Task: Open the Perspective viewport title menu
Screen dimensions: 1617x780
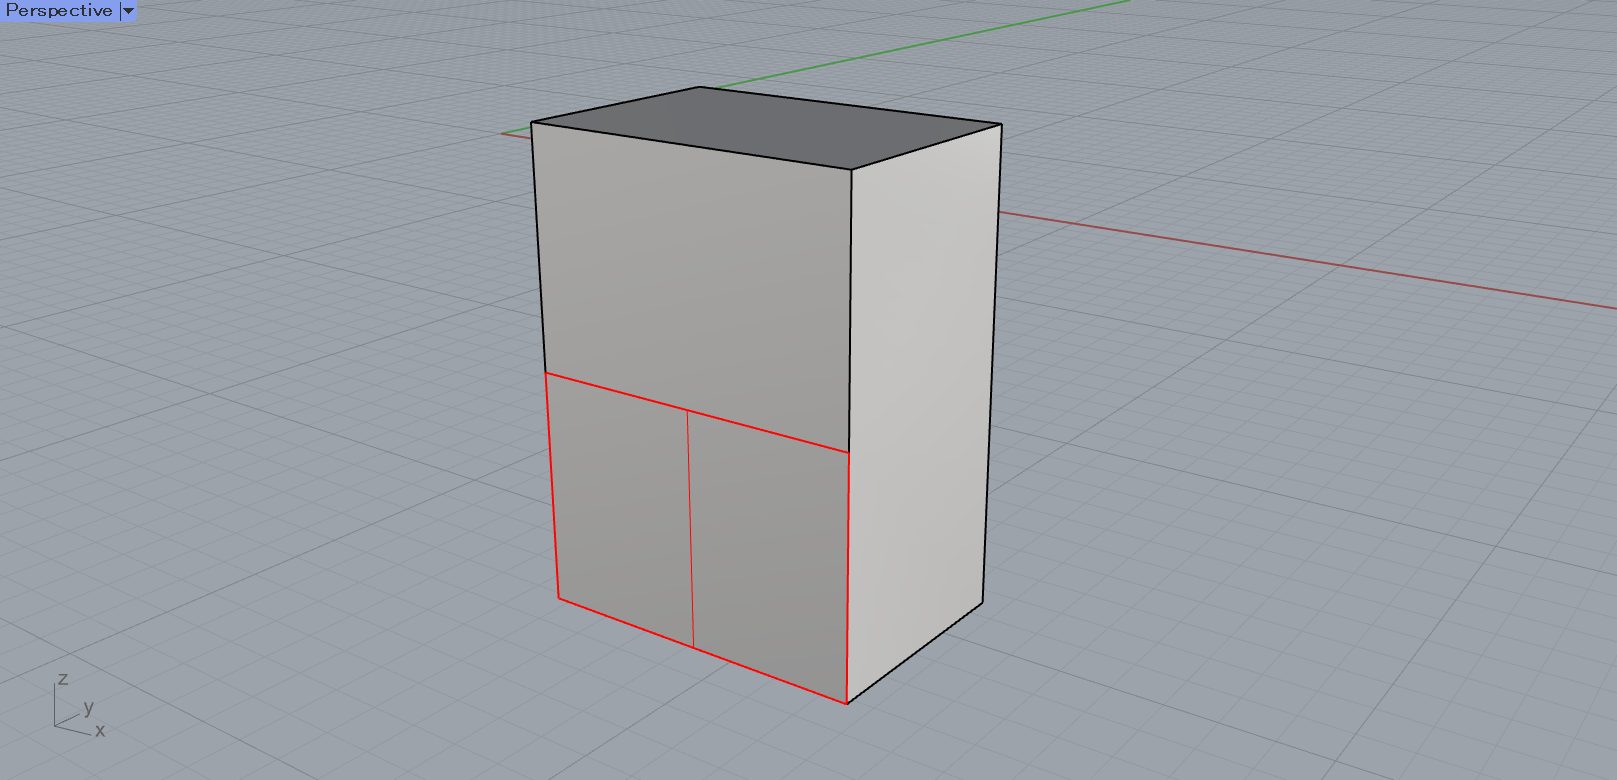Action: (59, 11)
